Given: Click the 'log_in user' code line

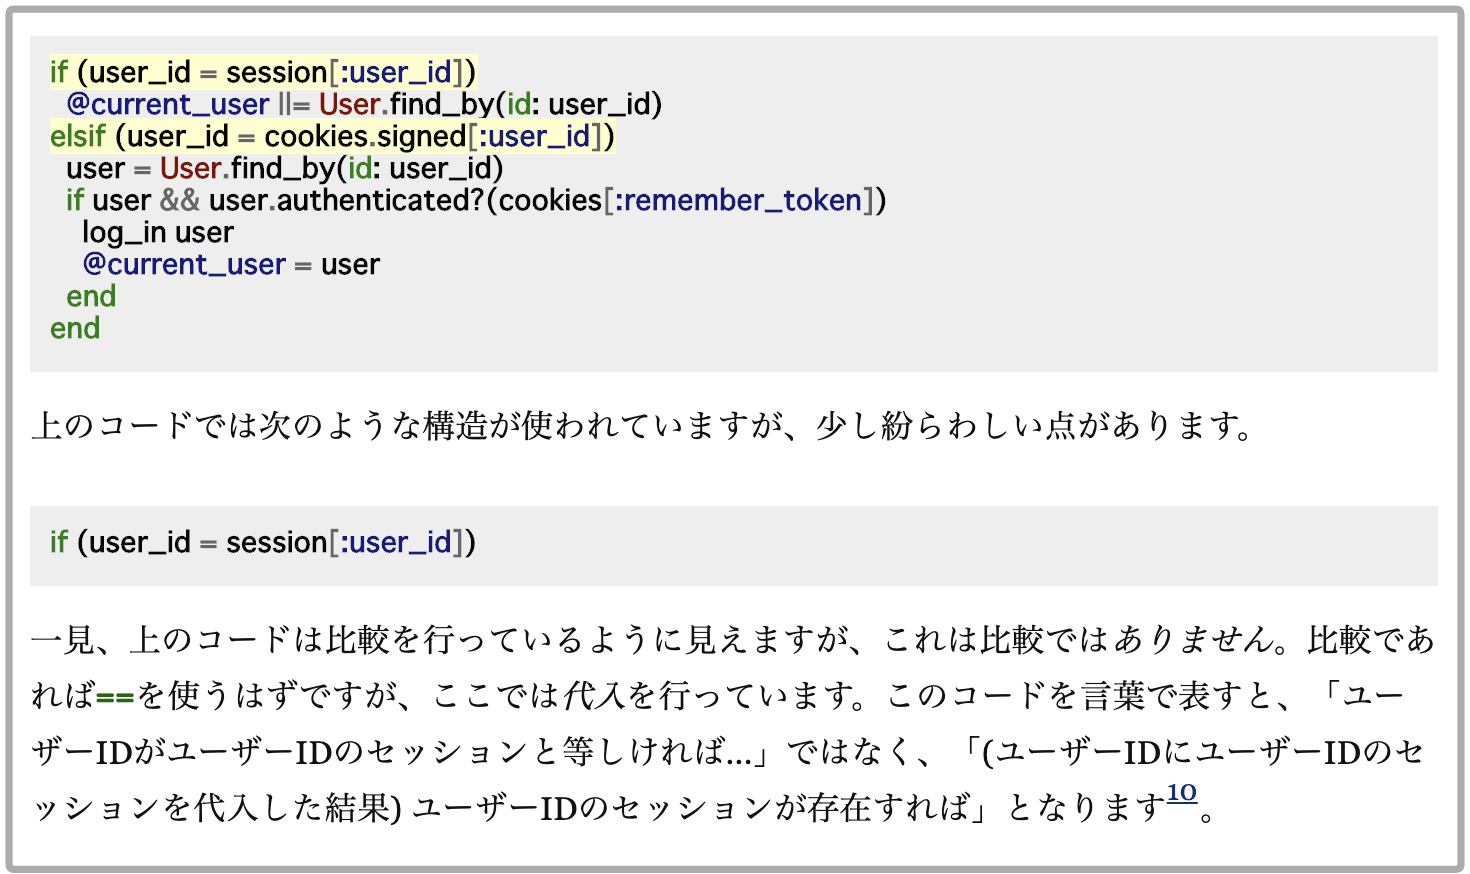Looking at the screenshot, I should [158, 232].
